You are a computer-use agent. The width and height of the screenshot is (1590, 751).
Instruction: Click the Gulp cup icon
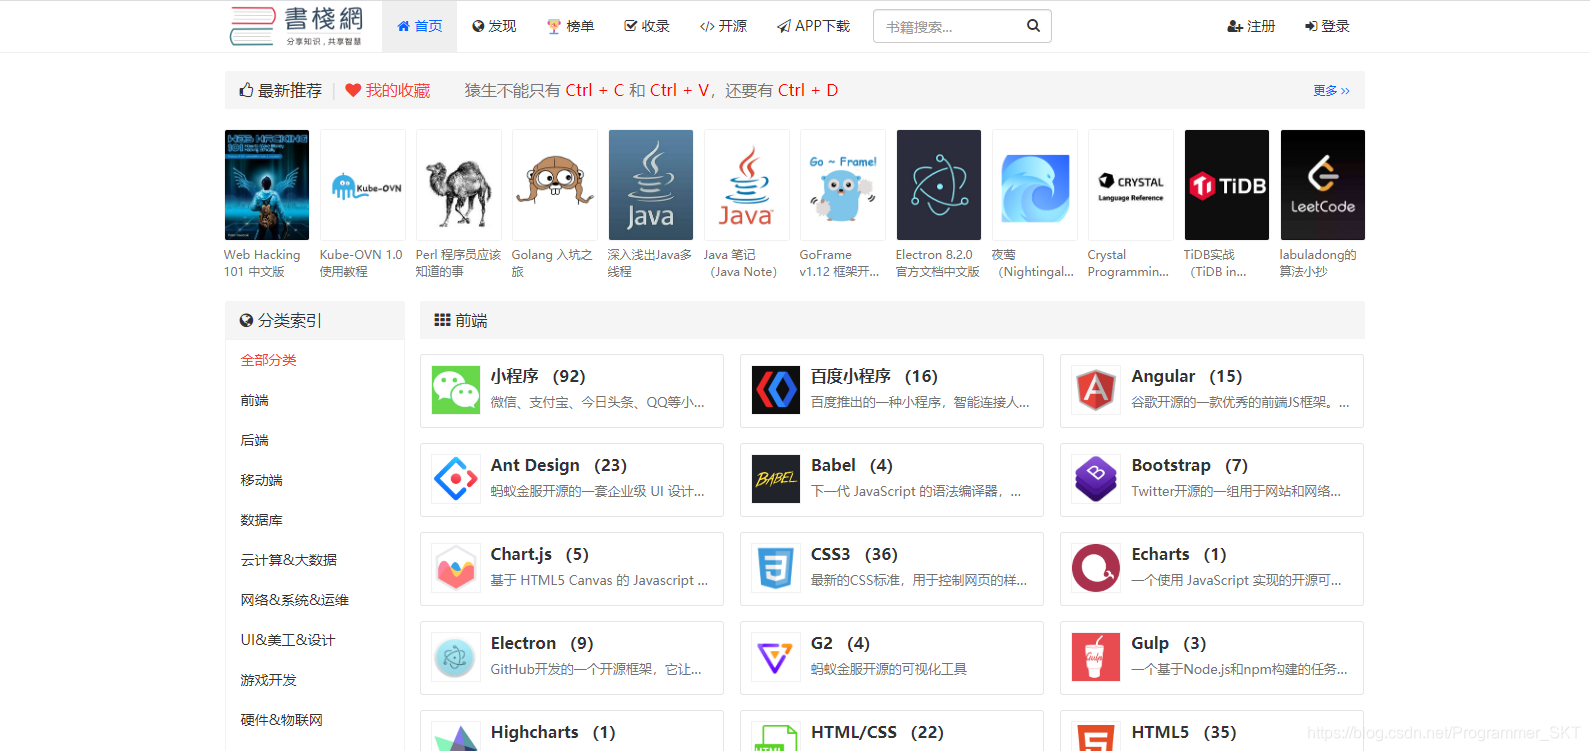(1096, 657)
